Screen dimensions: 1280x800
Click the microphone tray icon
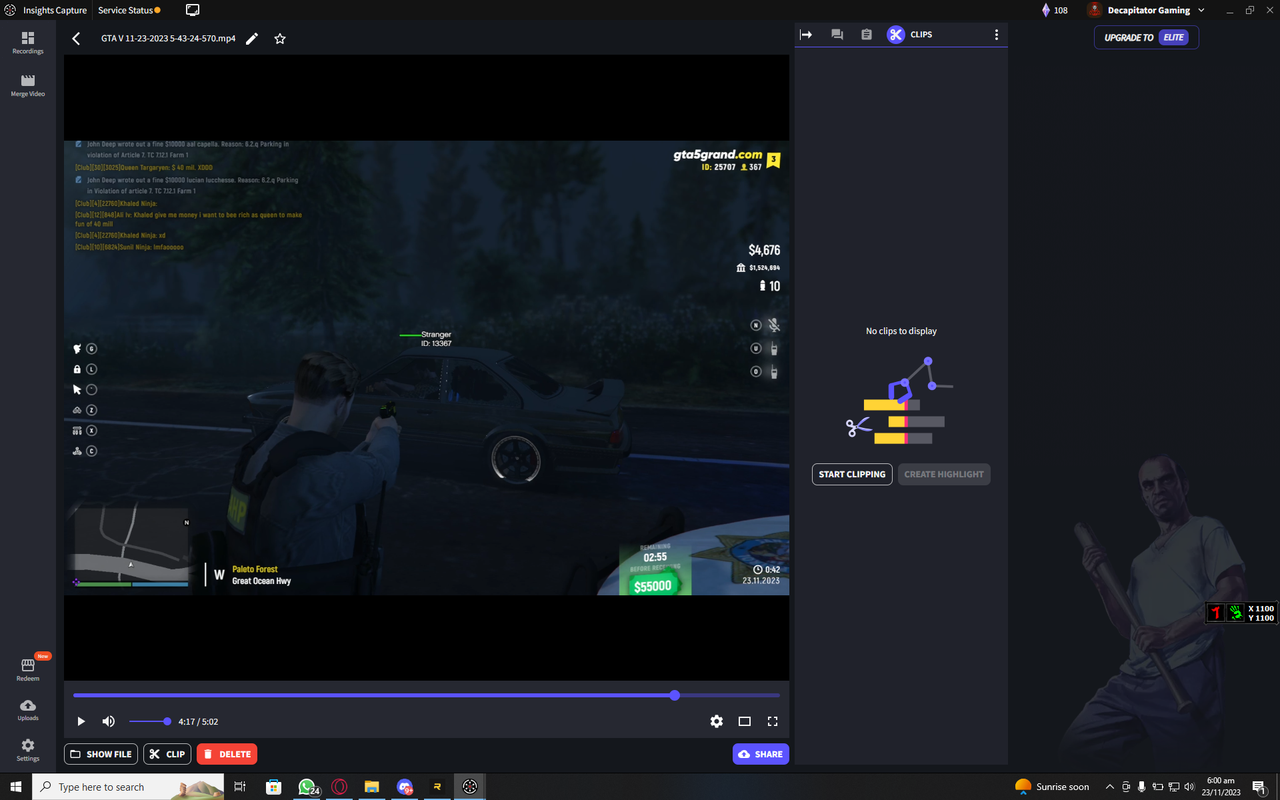pos(1141,787)
